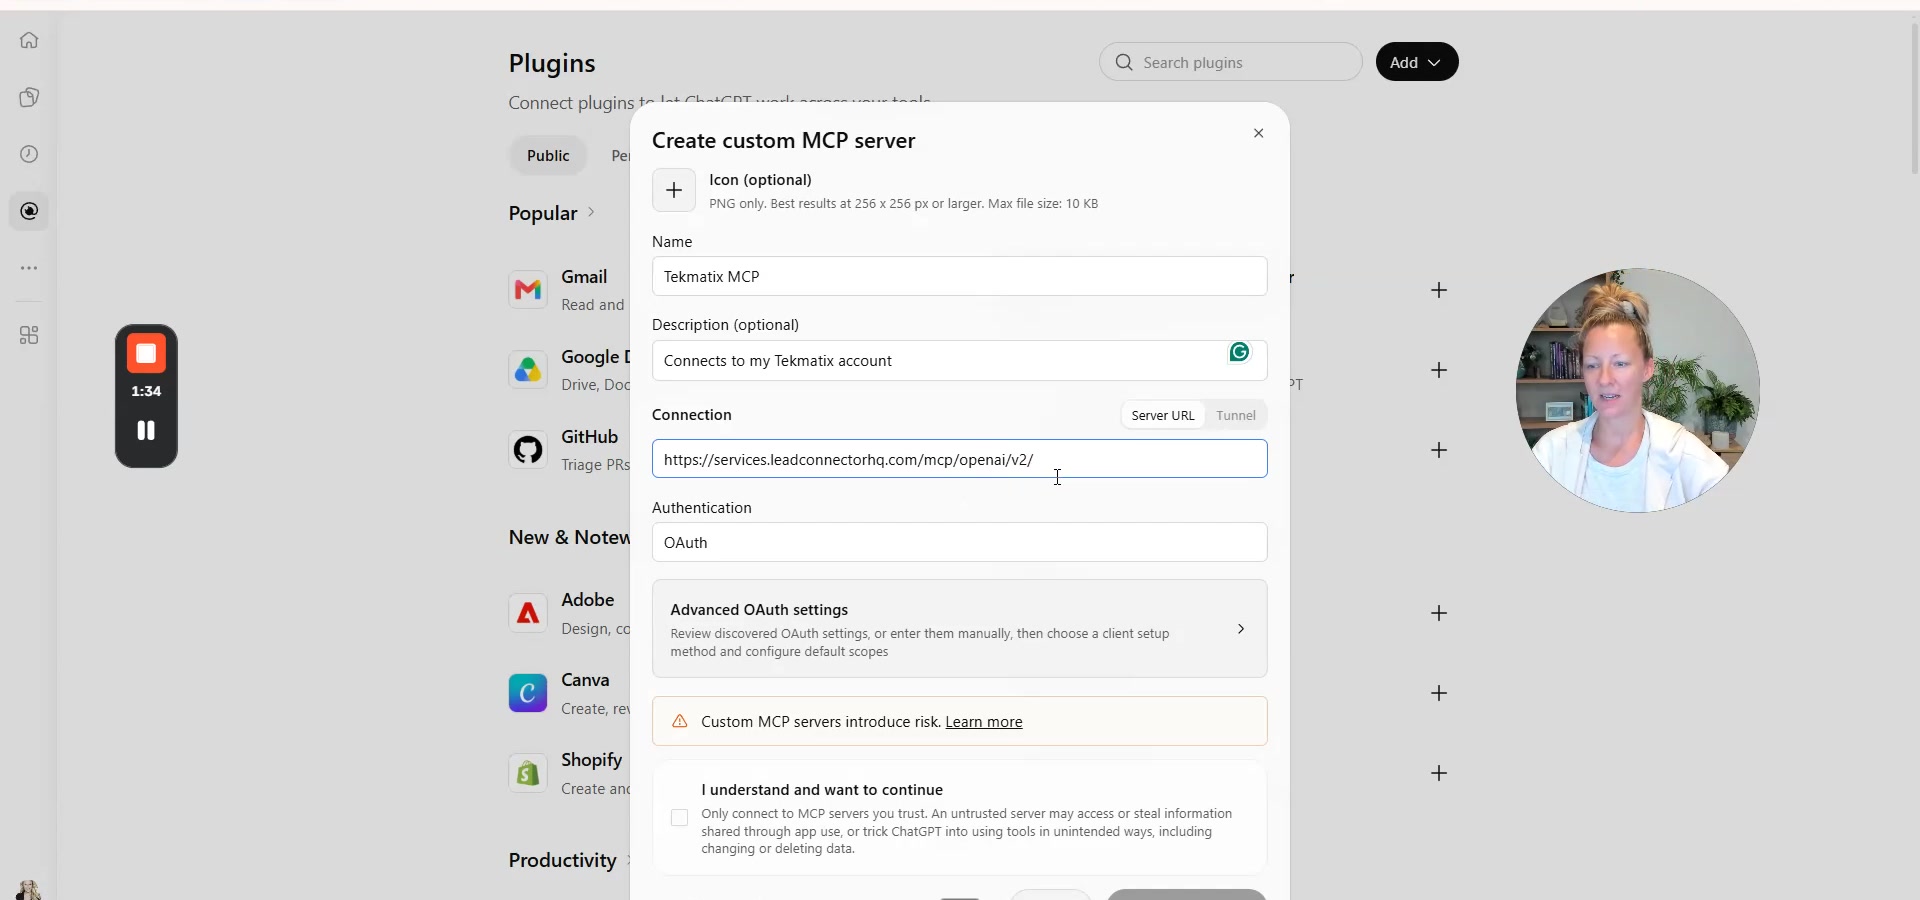Open the Add dropdown button
Image resolution: width=1920 pixels, height=900 pixels.
tap(1417, 62)
